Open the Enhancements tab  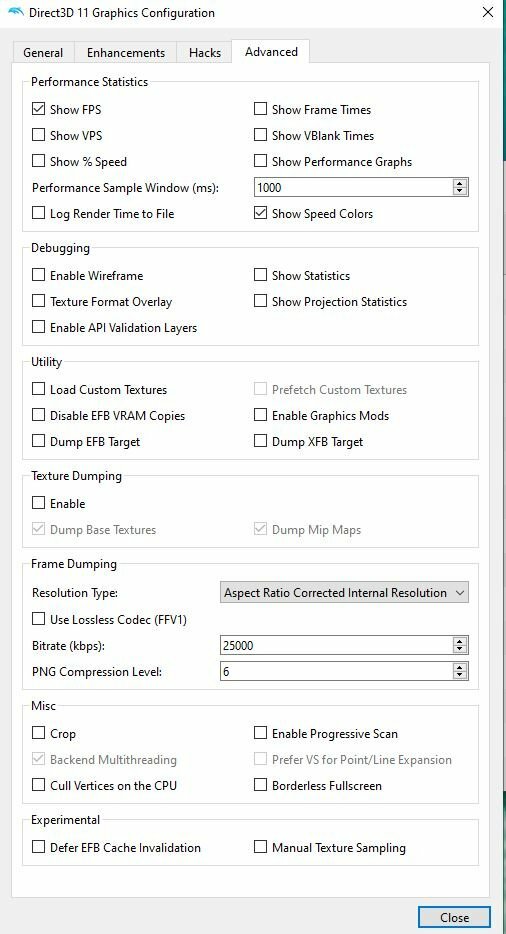(x=126, y=52)
